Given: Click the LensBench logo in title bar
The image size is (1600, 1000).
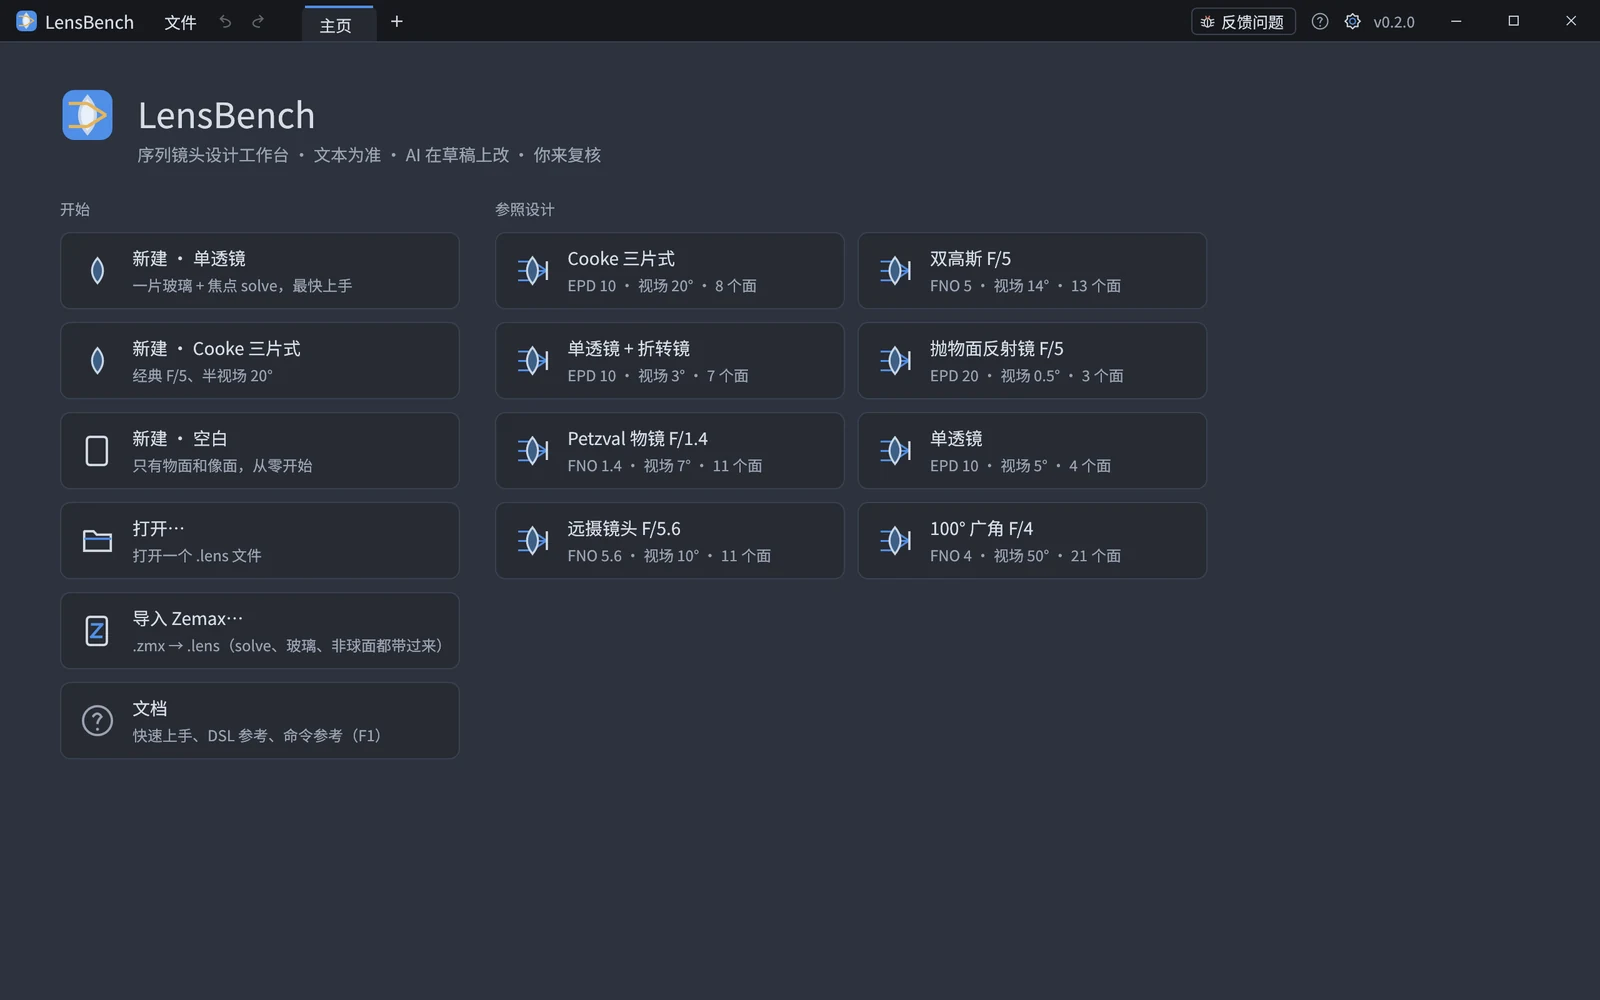Looking at the screenshot, I should [x=27, y=21].
